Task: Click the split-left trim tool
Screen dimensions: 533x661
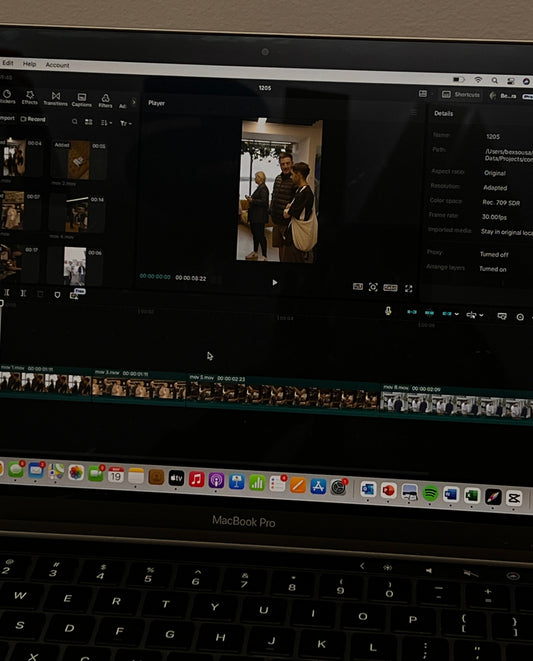Action: tap(7, 292)
